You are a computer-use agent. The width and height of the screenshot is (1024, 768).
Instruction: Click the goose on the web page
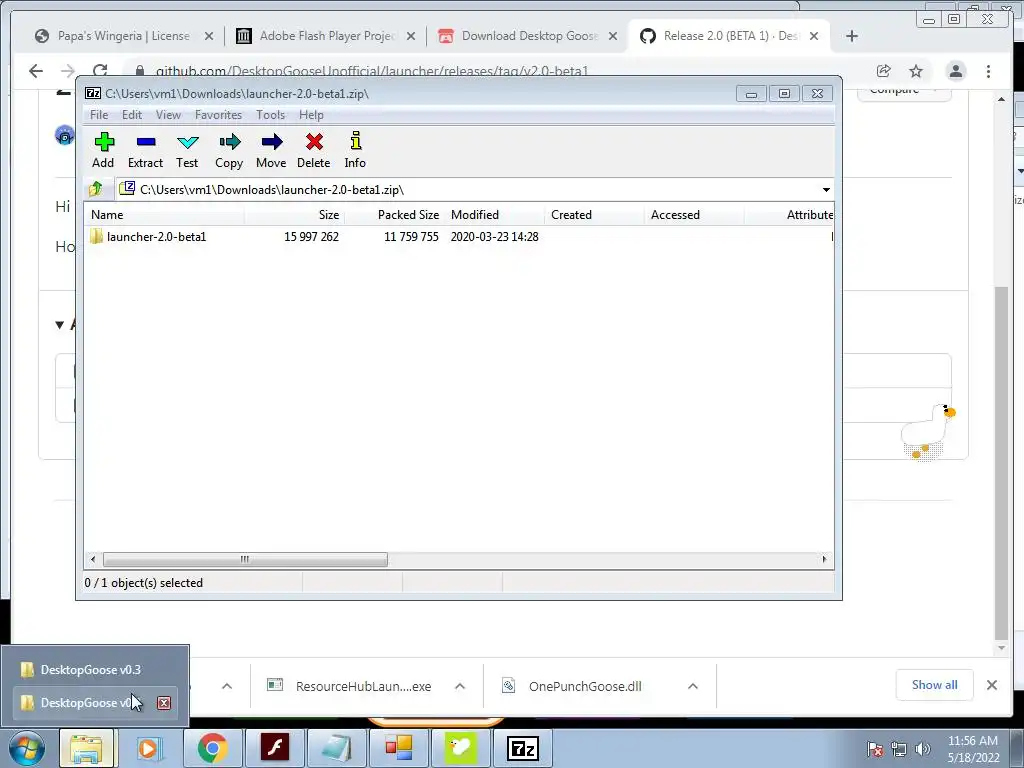coord(927,432)
